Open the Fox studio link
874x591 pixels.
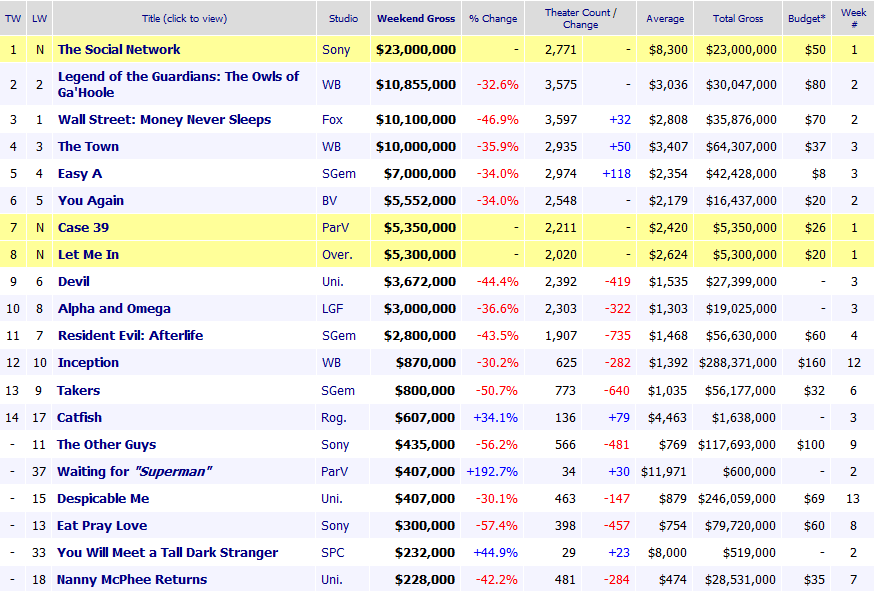click(x=332, y=120)
